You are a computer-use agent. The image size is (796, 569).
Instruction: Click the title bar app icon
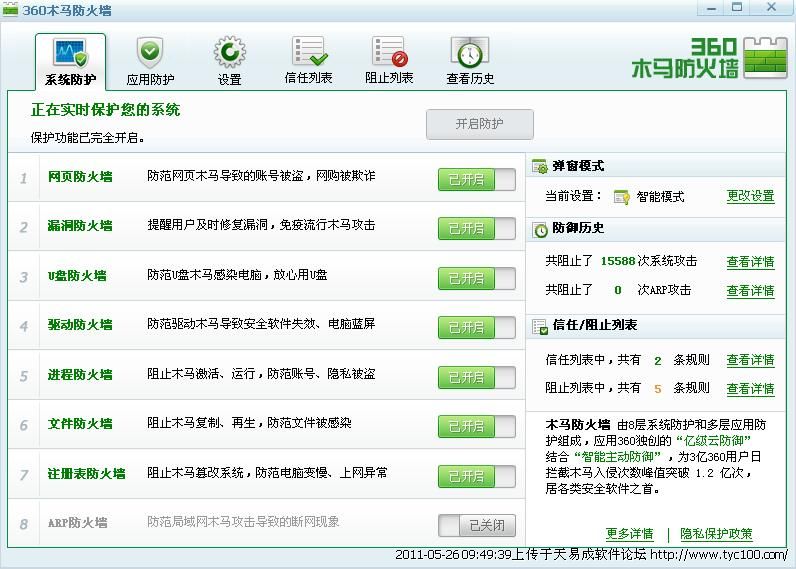click(10, 9)
